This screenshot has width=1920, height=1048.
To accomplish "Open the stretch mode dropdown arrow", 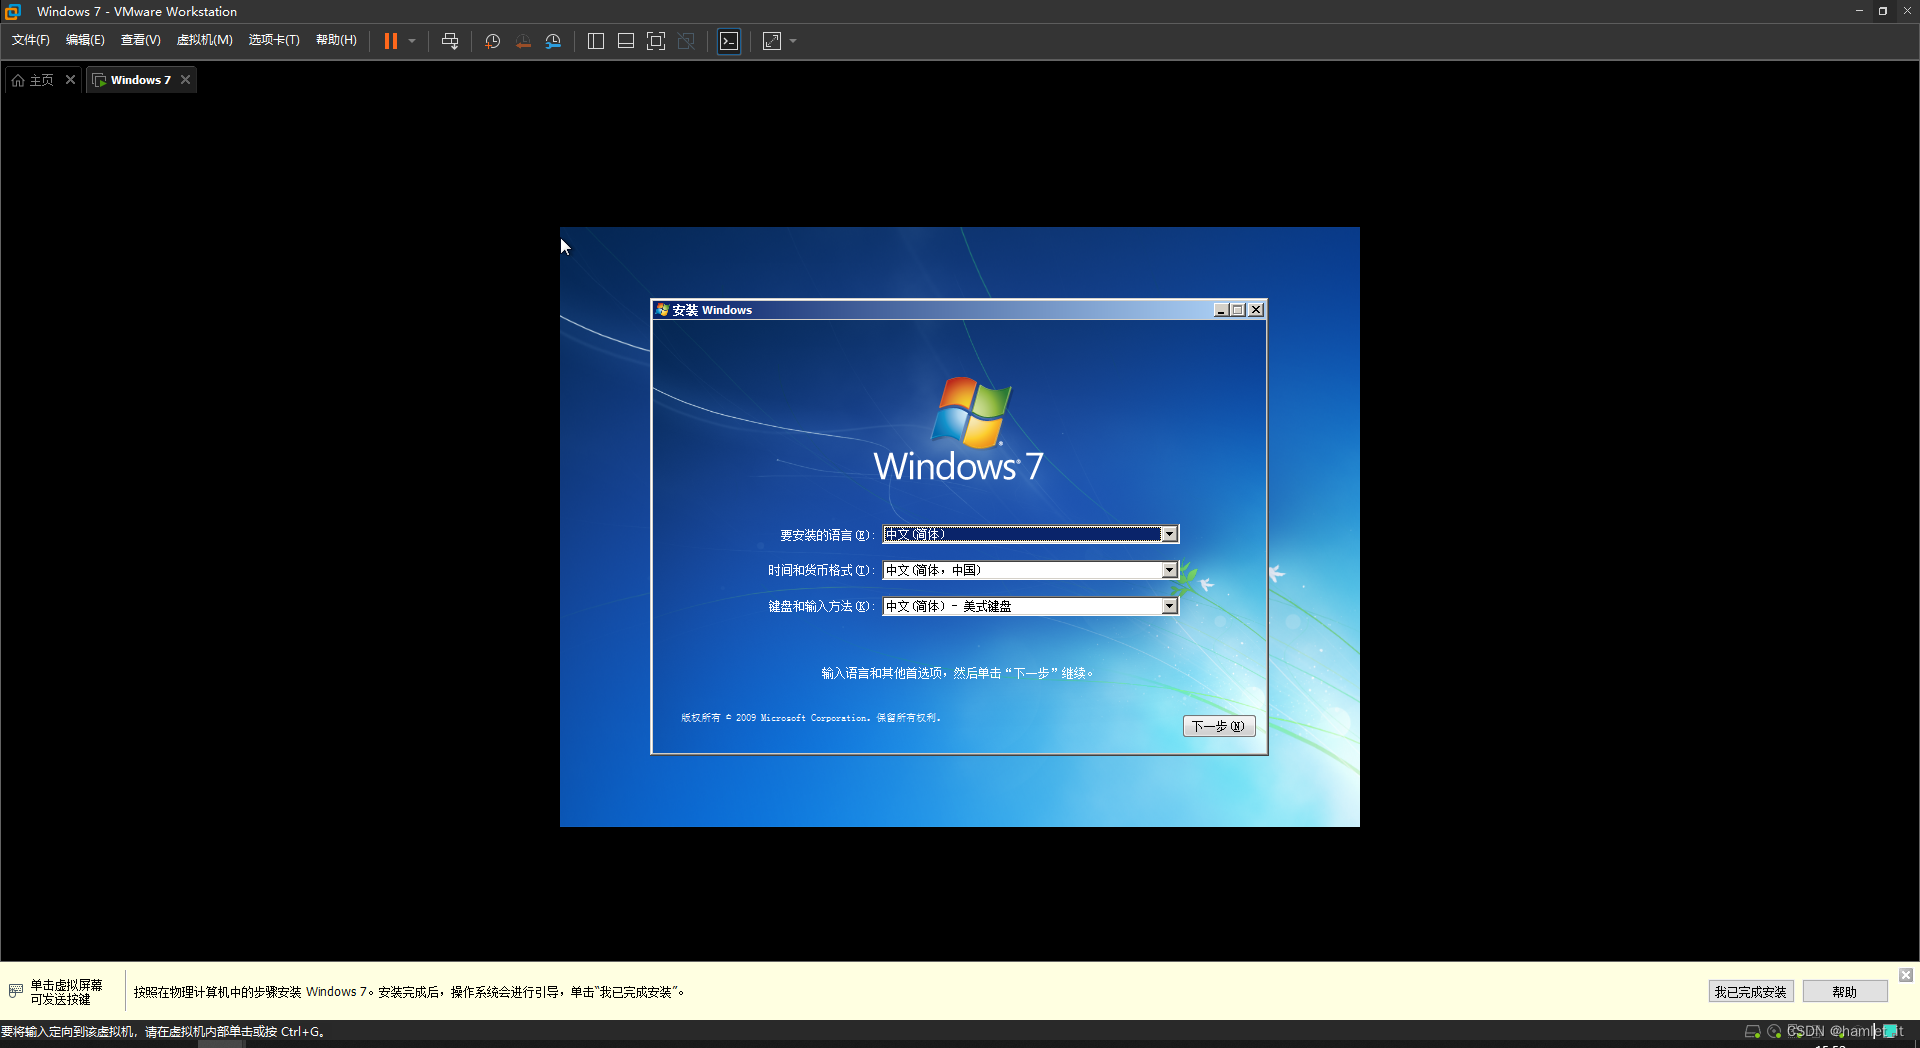I will 793,41.
